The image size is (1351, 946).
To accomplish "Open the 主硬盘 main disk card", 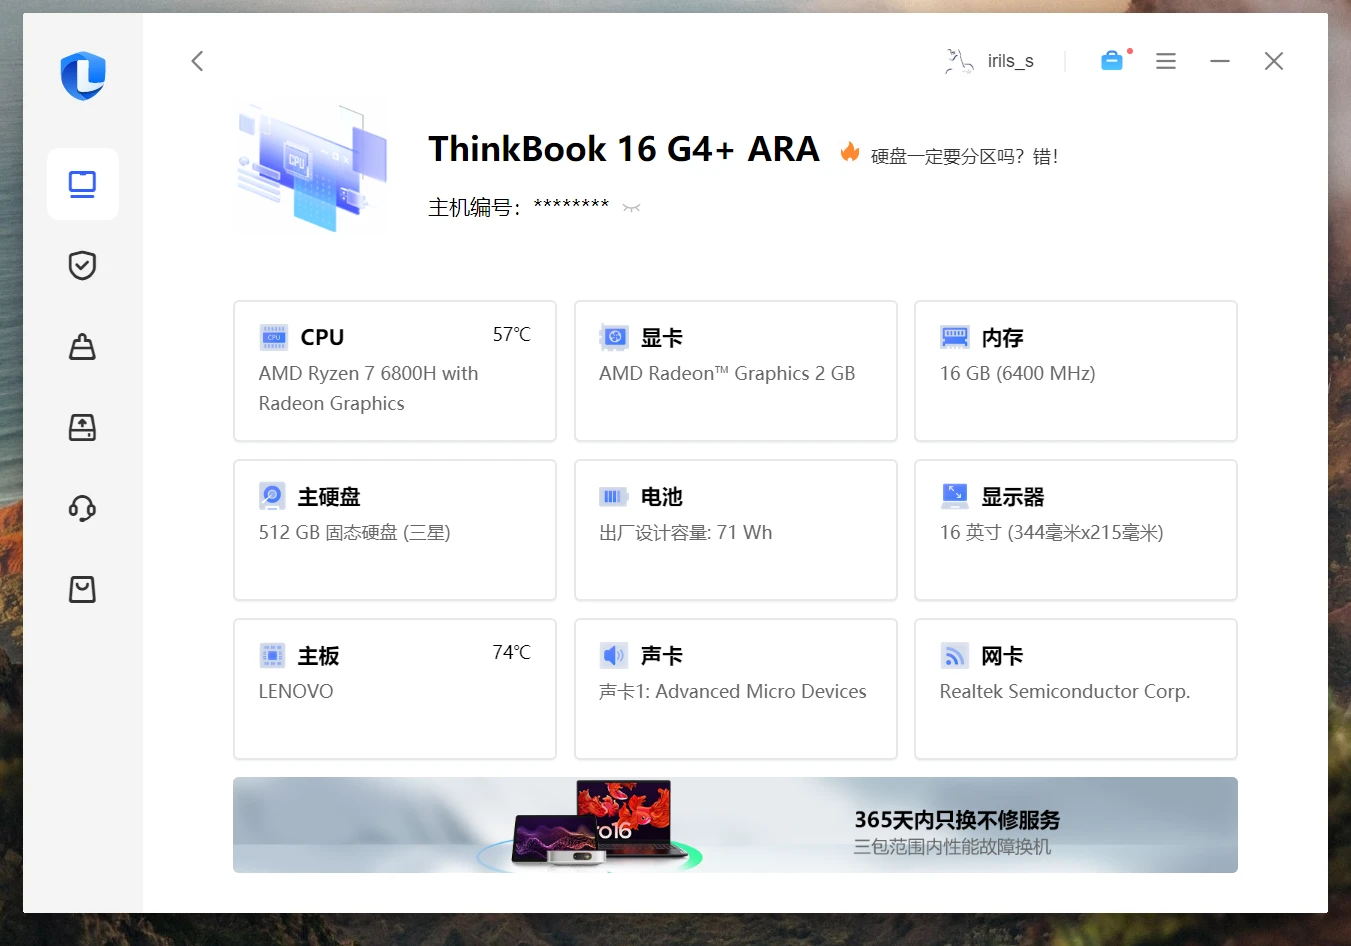I will 394,530.
